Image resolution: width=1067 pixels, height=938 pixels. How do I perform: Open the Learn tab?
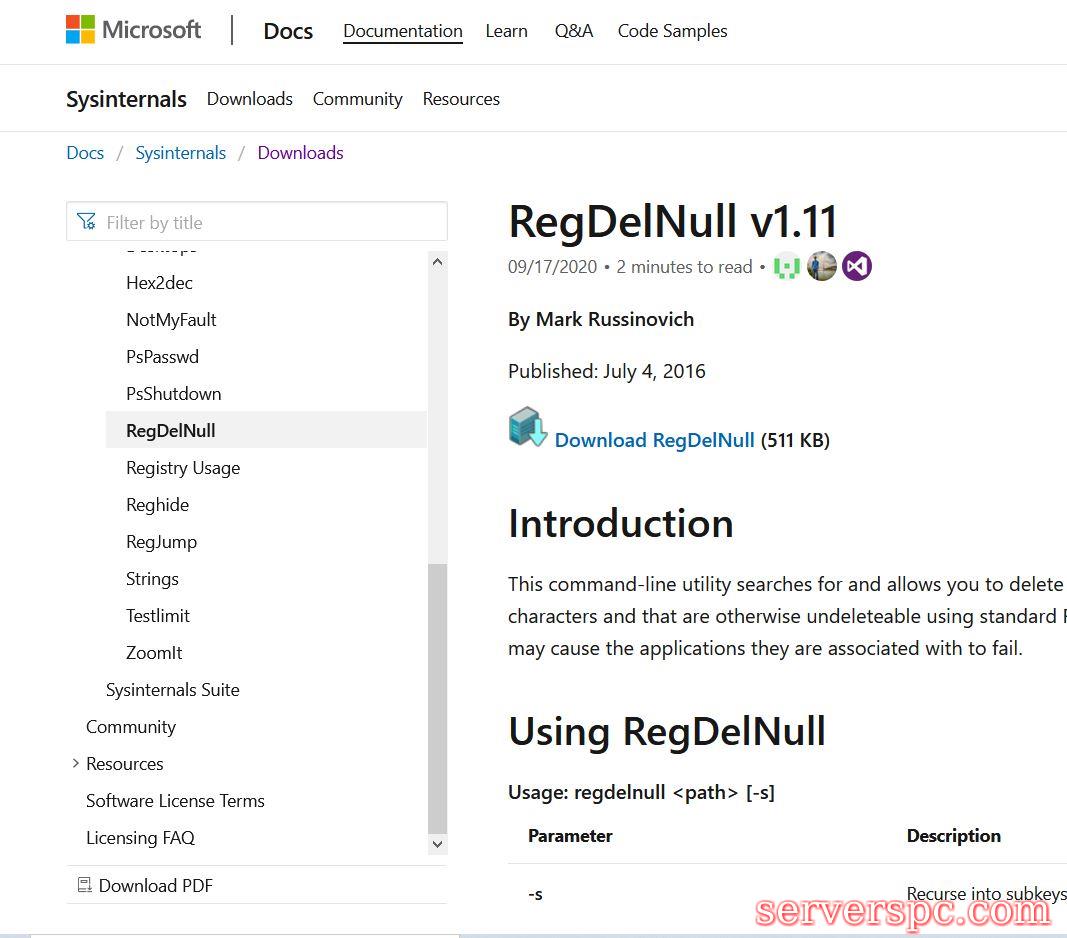(x=506, y=31)
